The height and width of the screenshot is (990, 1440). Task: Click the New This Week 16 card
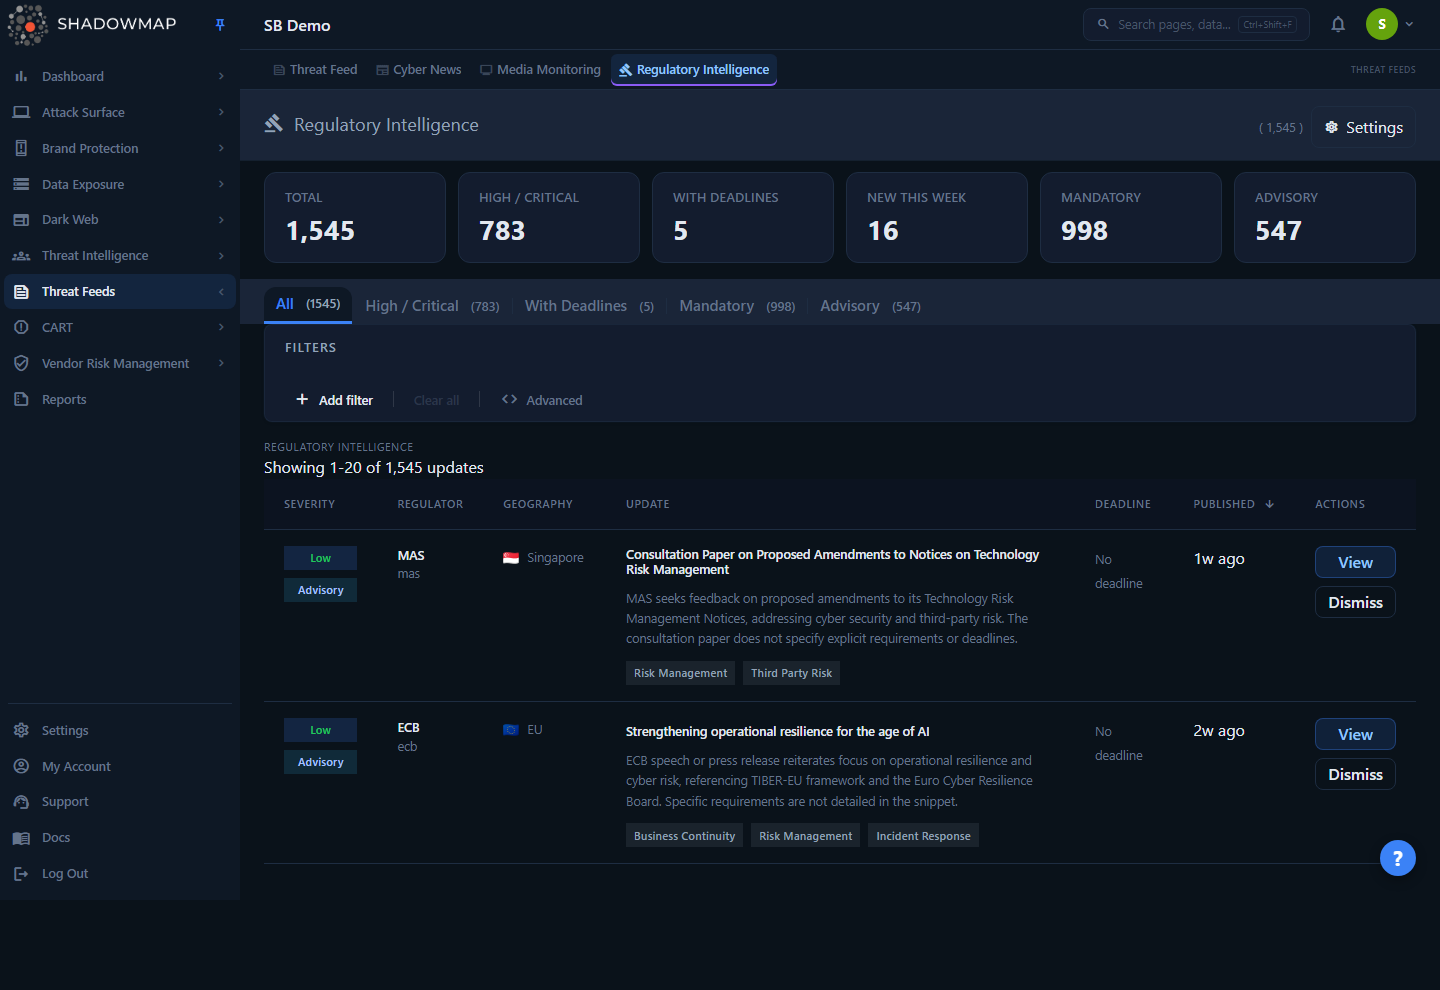(937, 218)
